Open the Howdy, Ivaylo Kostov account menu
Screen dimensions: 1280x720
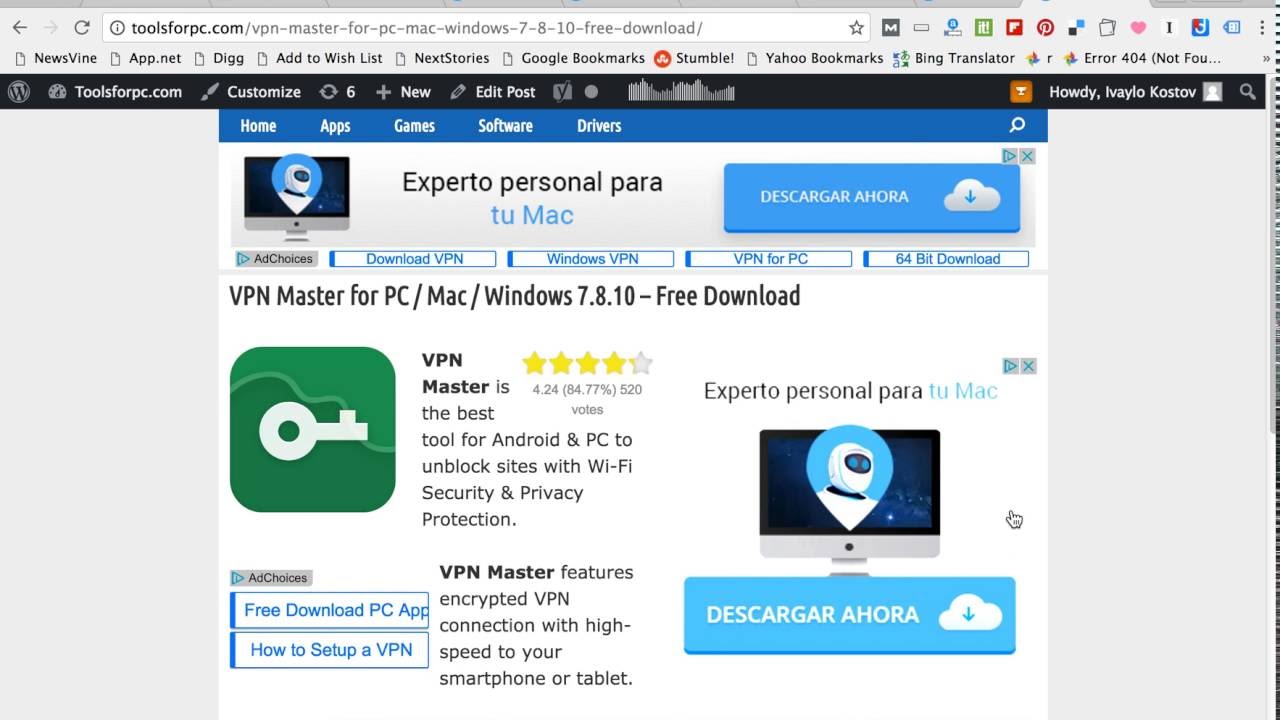(1135, 92)
